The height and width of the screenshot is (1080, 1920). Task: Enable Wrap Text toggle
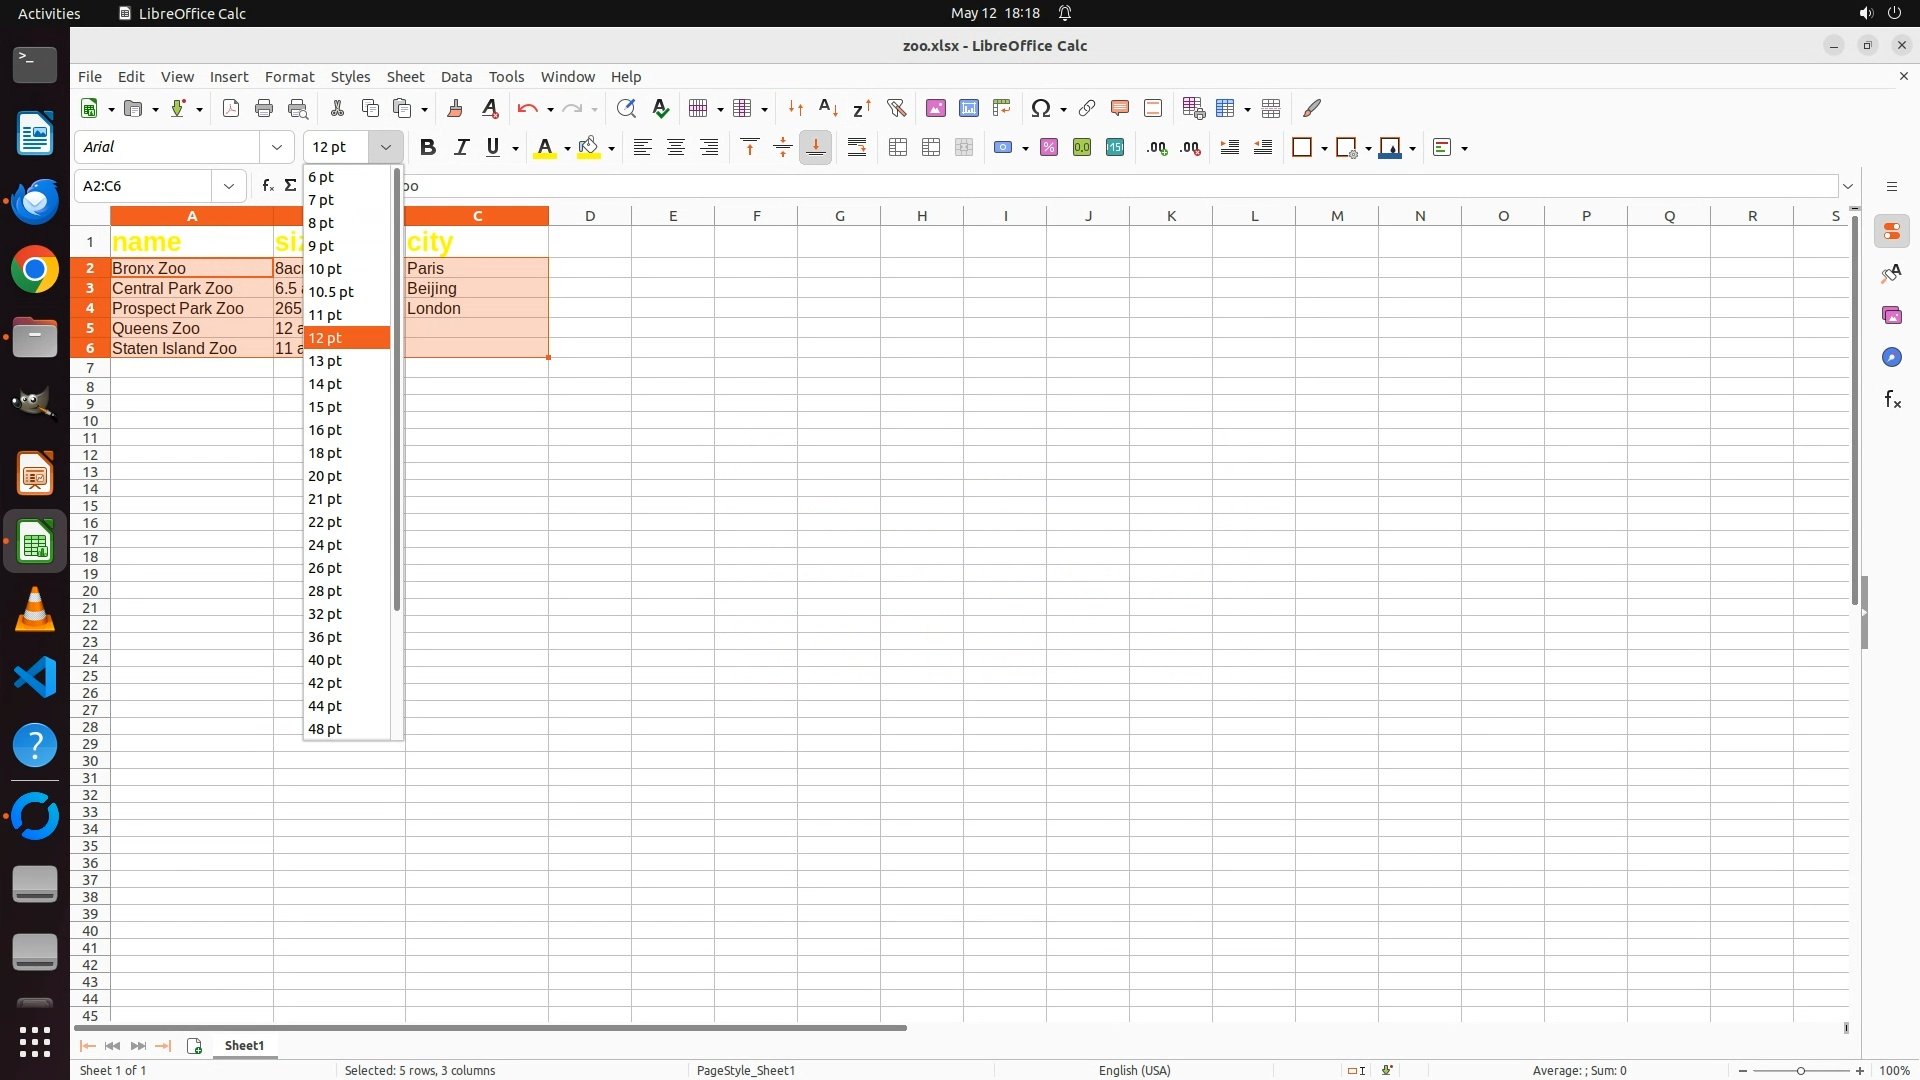(857, 148)
